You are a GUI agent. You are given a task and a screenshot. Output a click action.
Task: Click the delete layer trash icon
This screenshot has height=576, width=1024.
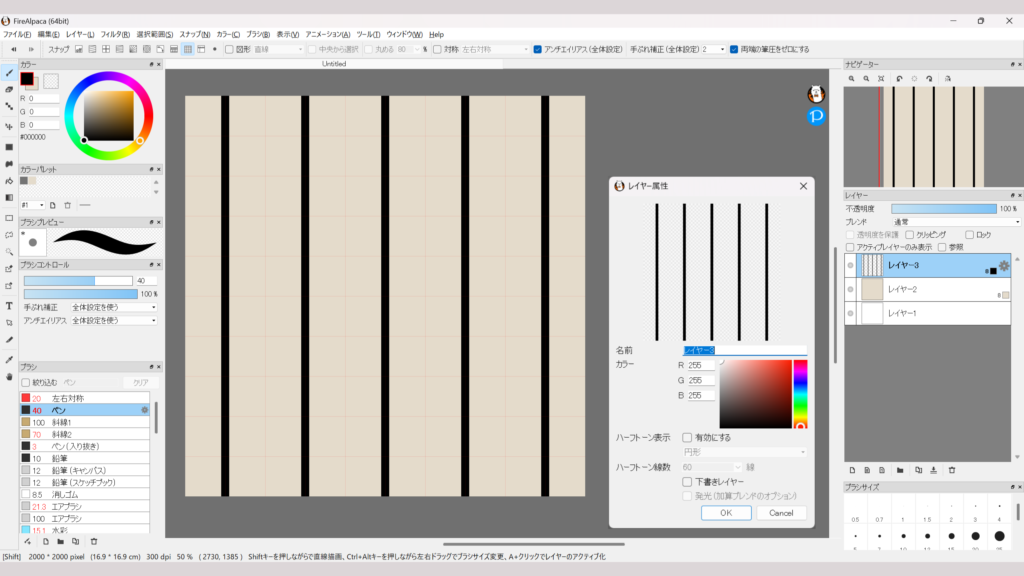[952, 469]
